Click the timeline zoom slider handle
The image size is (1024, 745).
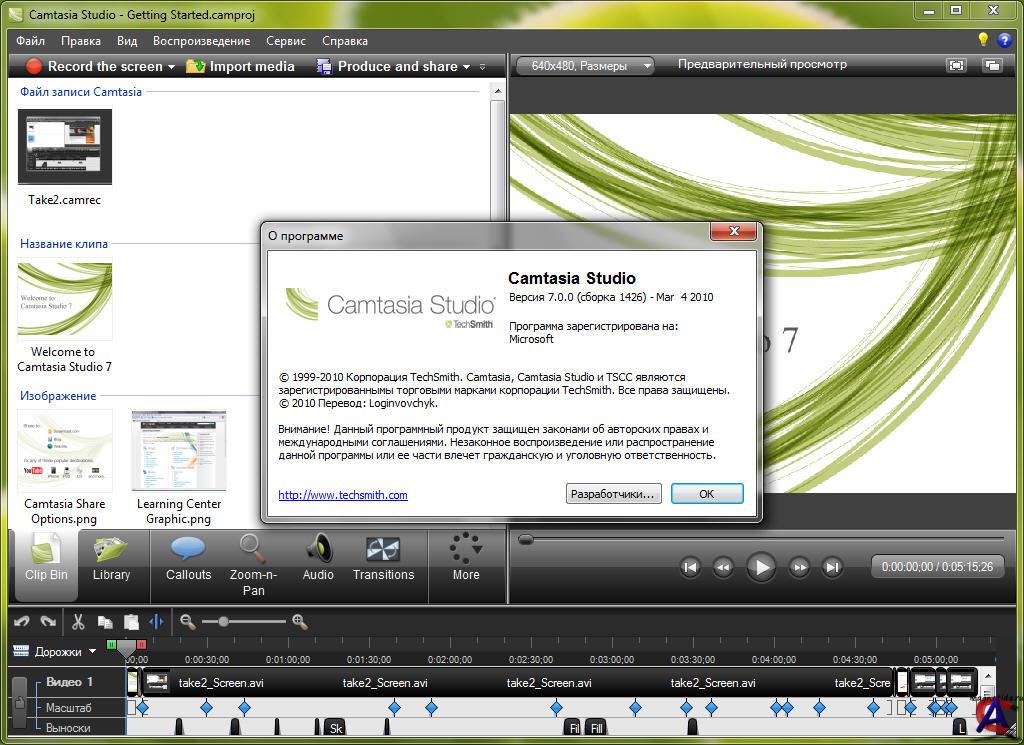pos(223,622)
